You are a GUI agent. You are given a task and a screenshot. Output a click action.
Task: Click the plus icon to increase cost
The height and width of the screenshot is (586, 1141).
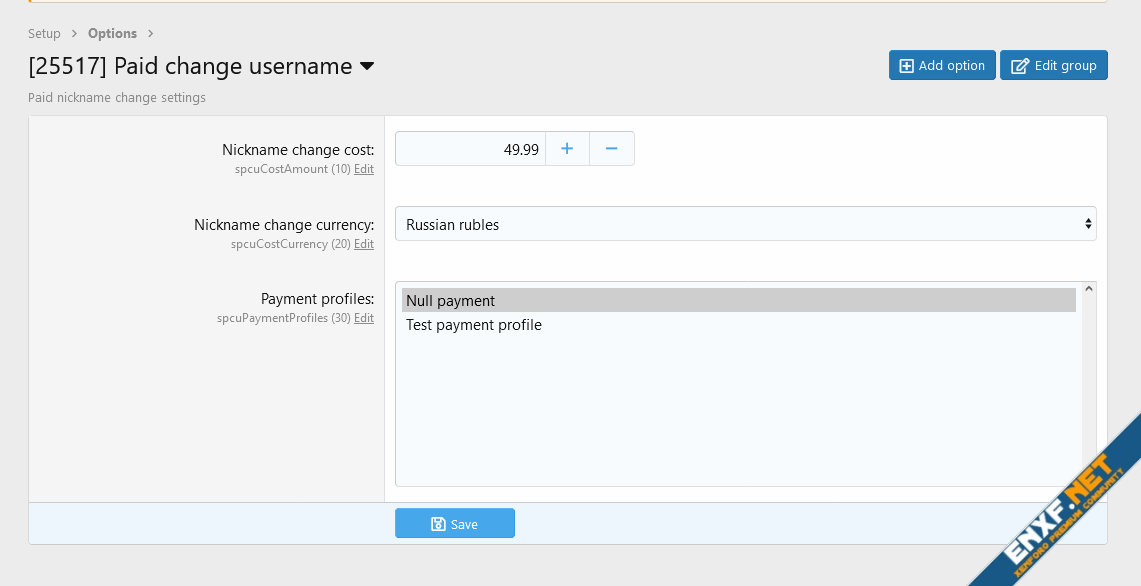[x=567, y=149]
